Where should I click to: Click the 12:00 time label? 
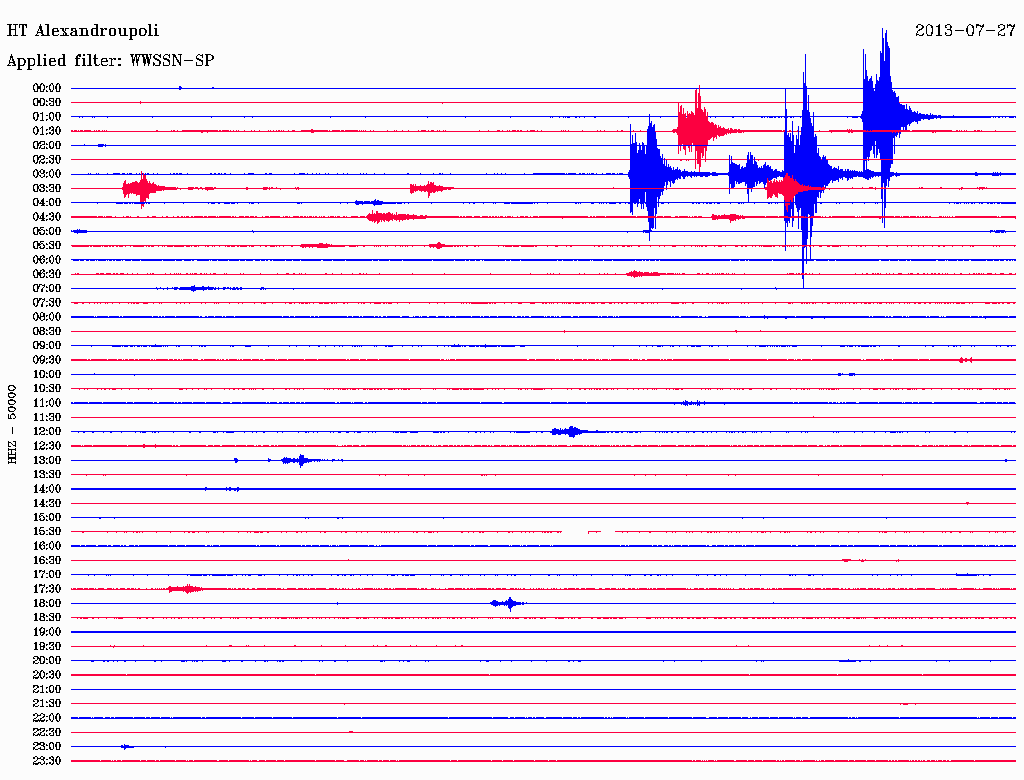click(x=47, y=432)
